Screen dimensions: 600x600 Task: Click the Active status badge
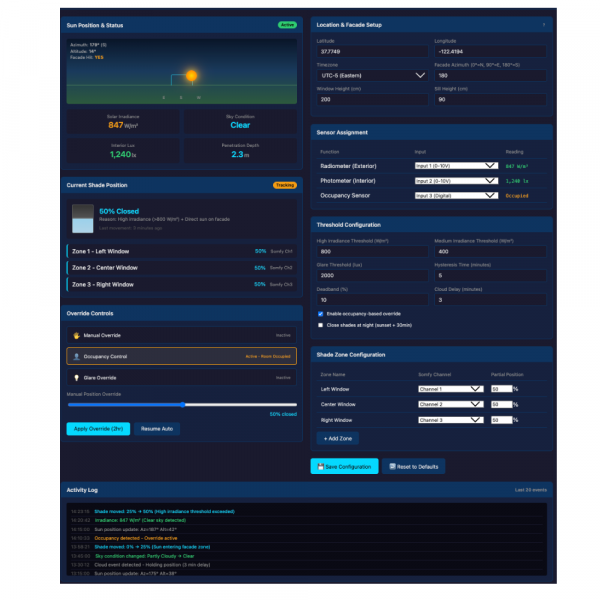coord(287,24)
